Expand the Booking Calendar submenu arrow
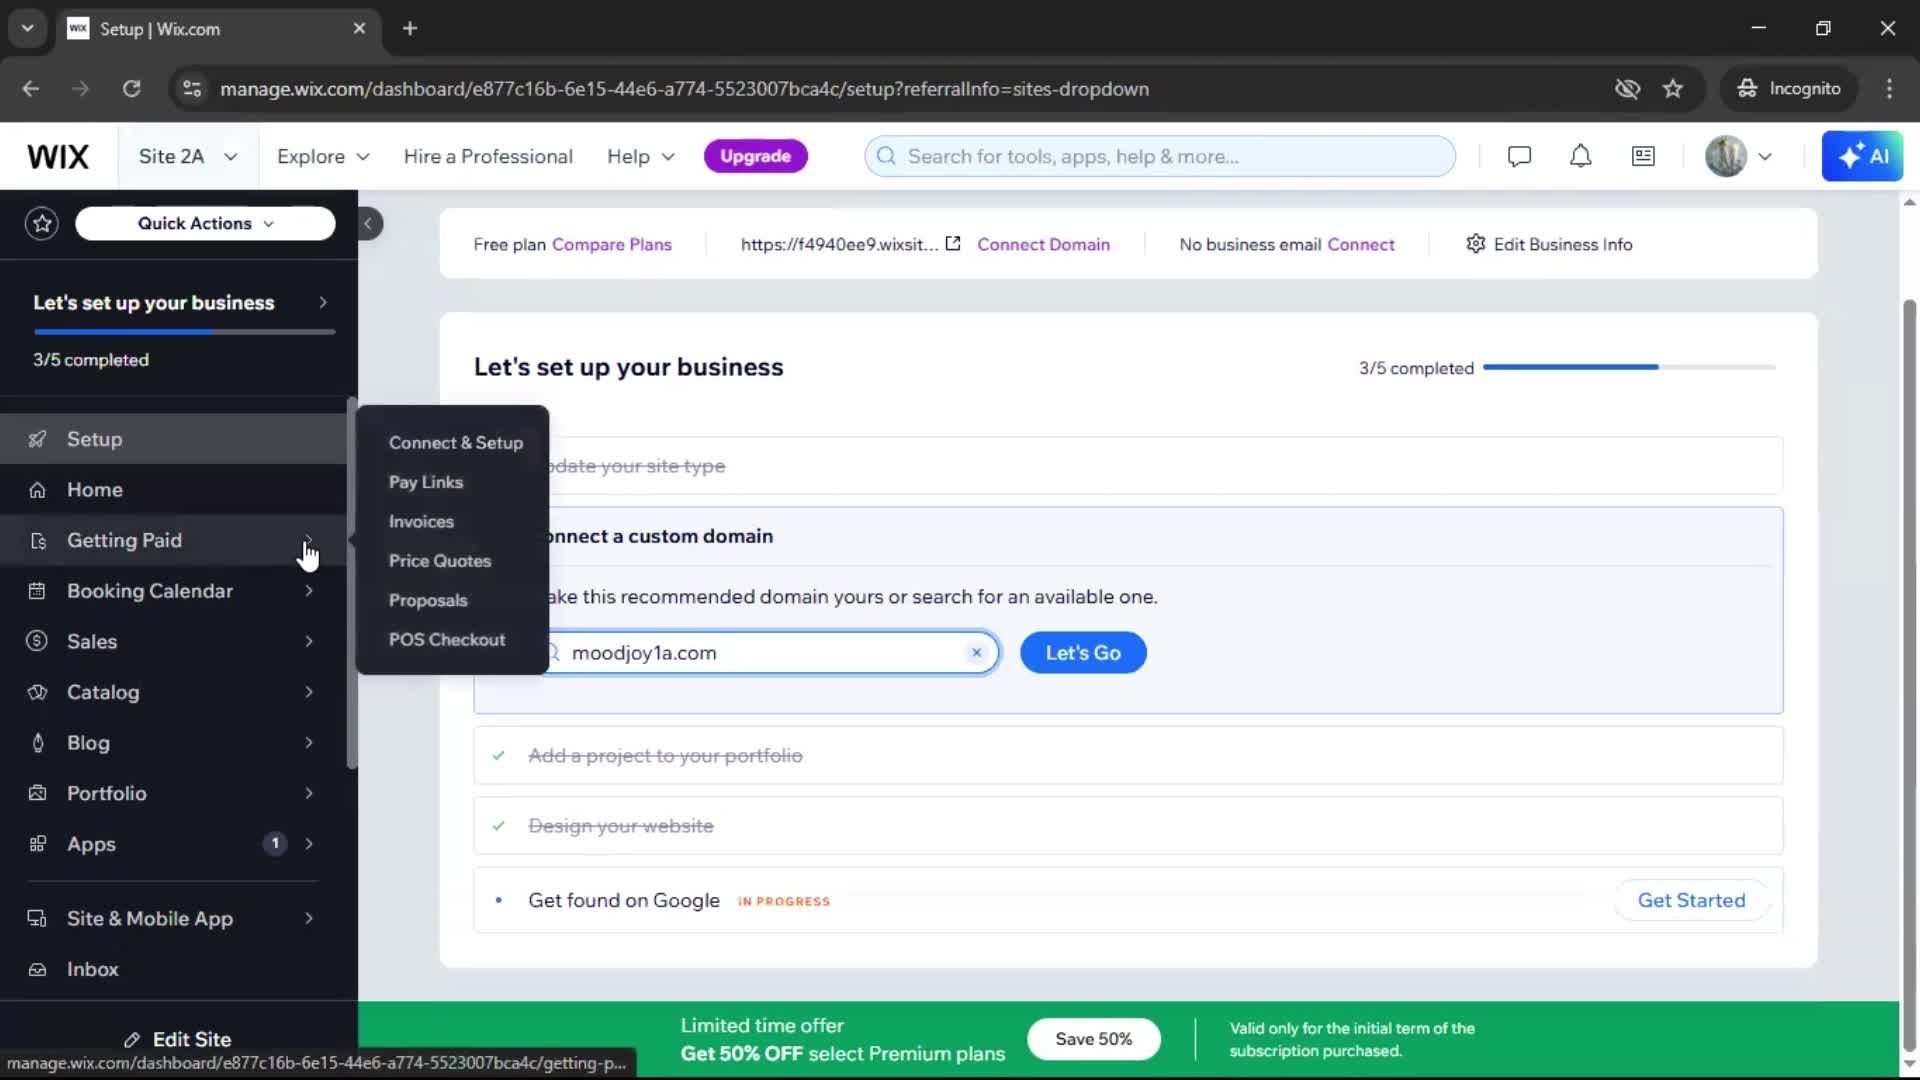The image size is (1920, 1080). click(x=309, y=591)
